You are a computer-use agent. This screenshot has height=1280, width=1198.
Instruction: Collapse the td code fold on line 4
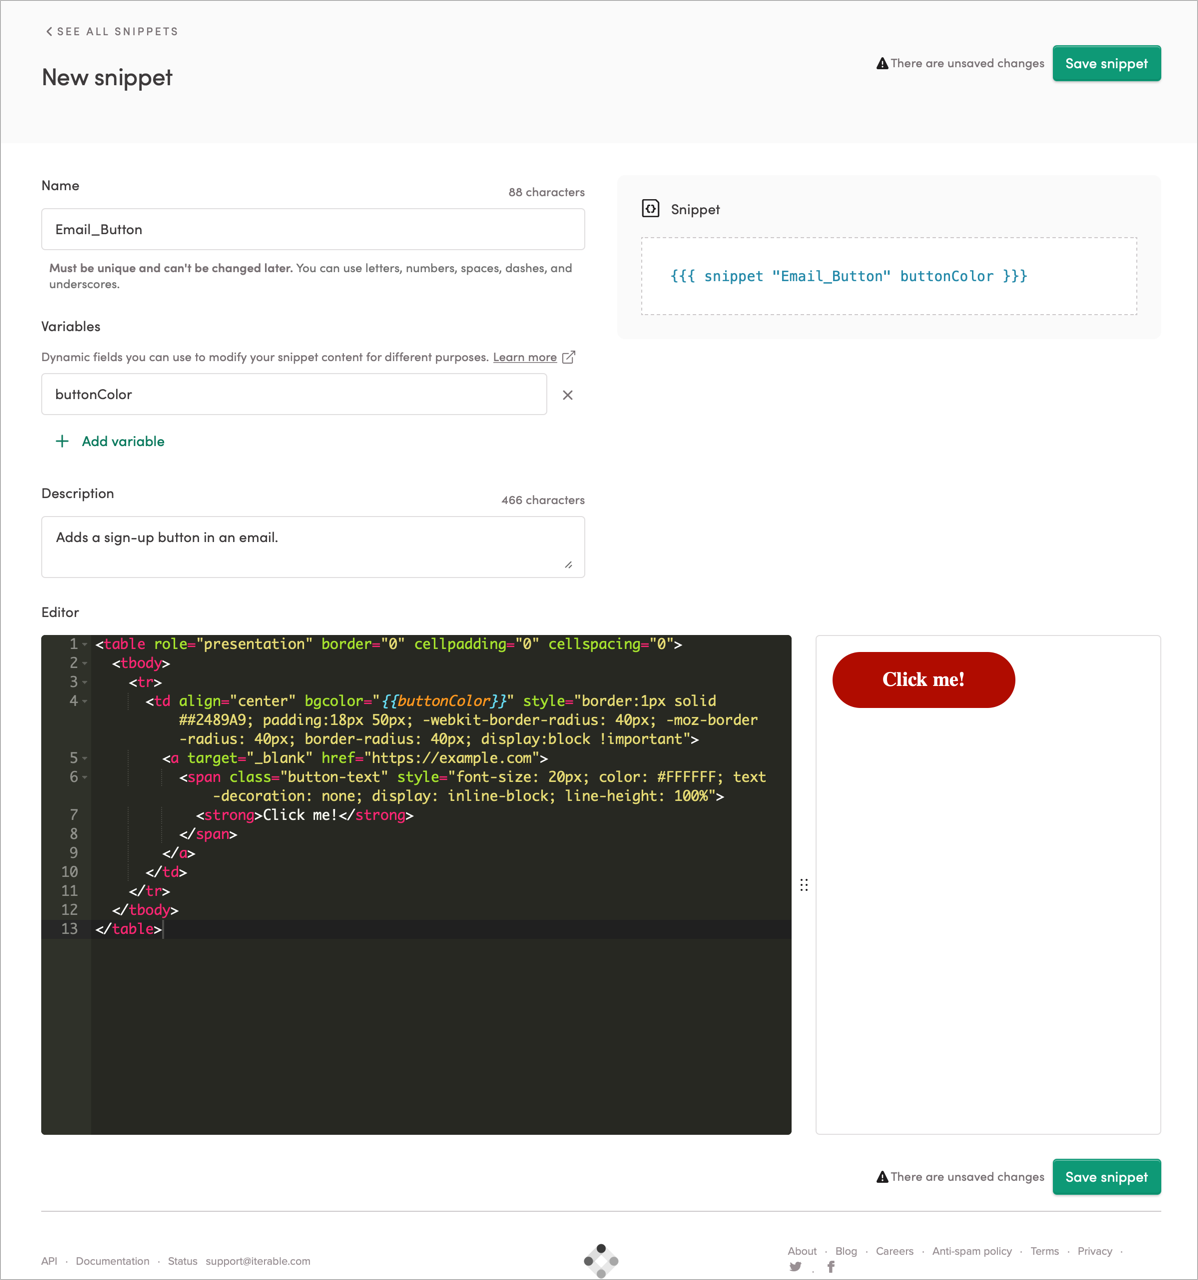[x=83, y=701]
